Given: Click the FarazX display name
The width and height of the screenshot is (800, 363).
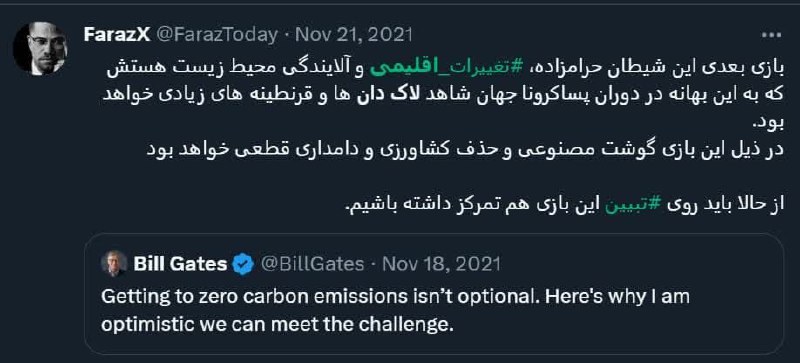Looking at the screenshot, I should (x=117, y=35).
